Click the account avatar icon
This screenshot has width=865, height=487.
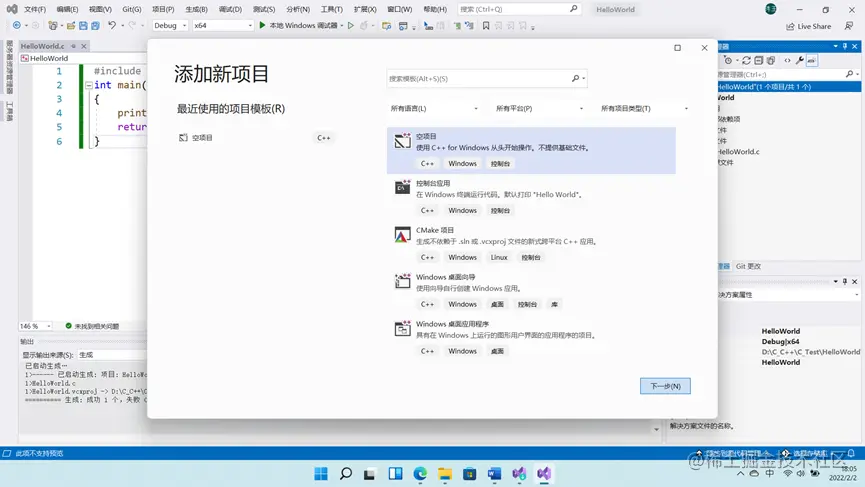tap(771, 9)
